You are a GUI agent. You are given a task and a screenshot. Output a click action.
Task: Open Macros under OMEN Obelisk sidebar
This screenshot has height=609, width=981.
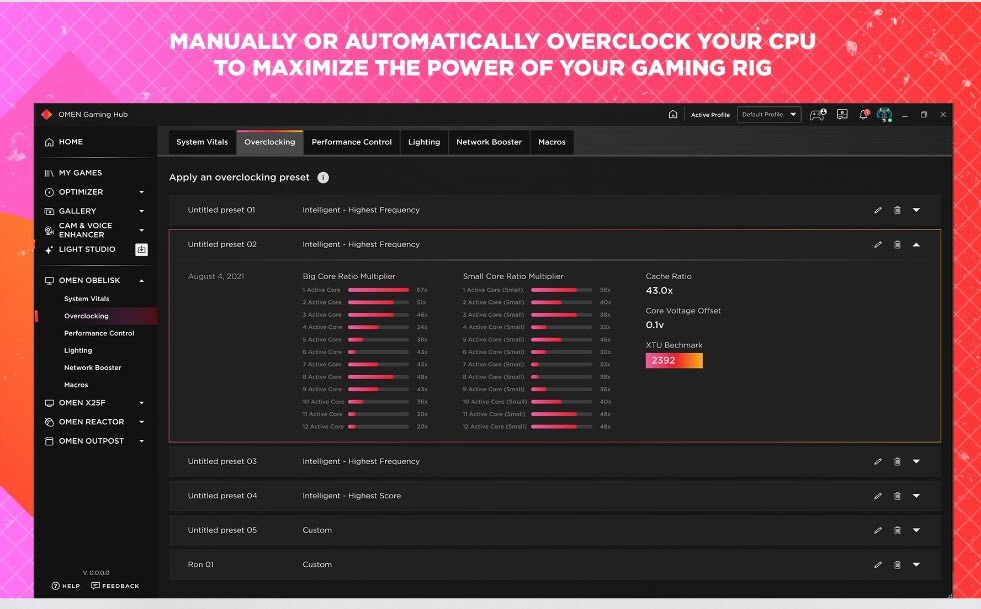pos(76,385)
